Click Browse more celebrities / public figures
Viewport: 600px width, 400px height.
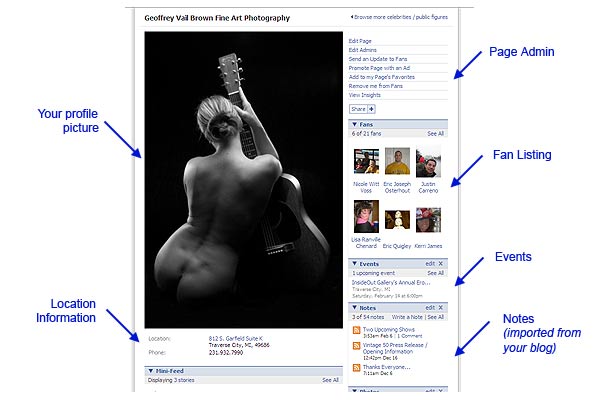pyautogui.click(x=401, y=17)
